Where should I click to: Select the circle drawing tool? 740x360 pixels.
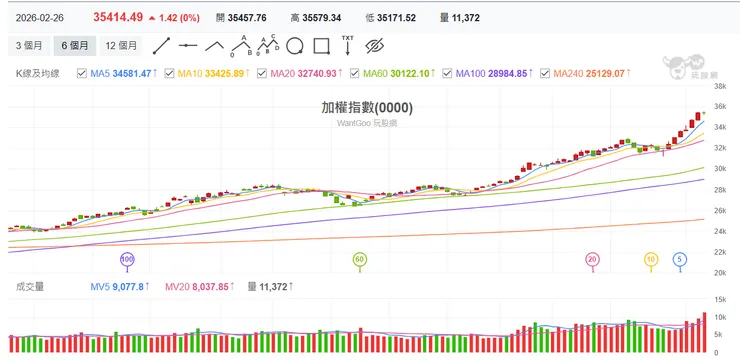(294, 46)
